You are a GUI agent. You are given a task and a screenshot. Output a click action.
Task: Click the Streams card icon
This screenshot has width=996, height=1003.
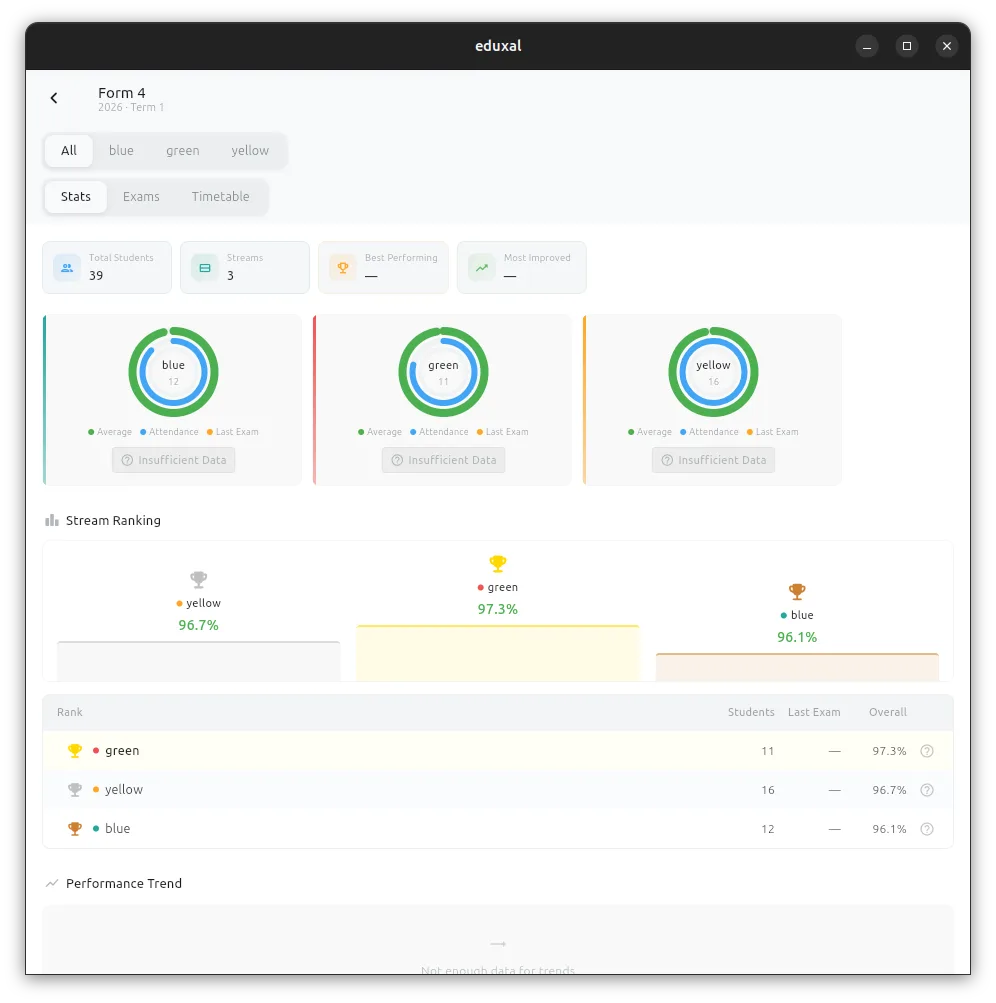coord(204,267)
